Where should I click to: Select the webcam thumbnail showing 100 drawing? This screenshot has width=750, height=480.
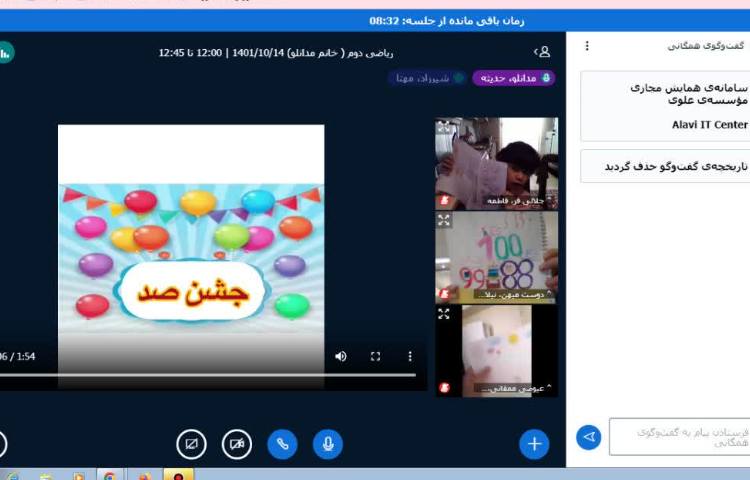(496, 257)
